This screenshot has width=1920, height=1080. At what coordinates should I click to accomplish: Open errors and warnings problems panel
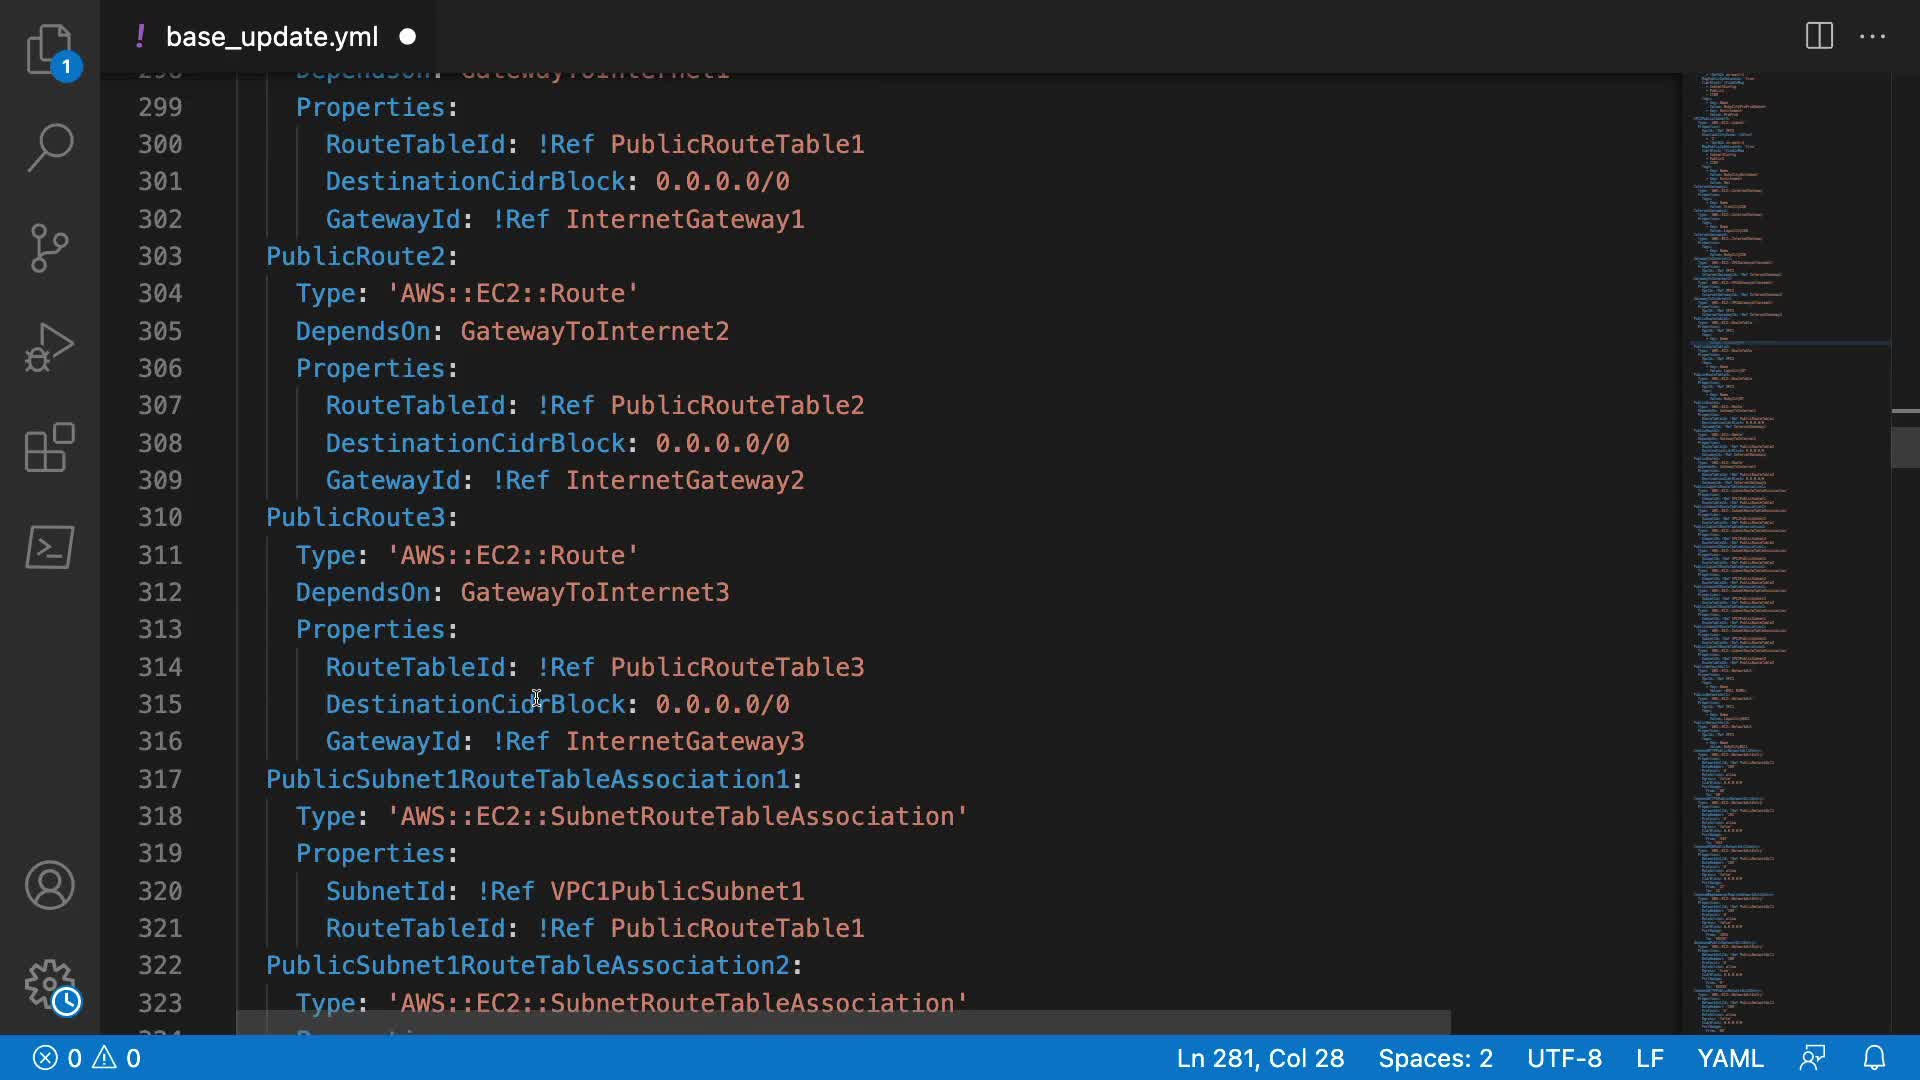click(x=87, y=1058)
